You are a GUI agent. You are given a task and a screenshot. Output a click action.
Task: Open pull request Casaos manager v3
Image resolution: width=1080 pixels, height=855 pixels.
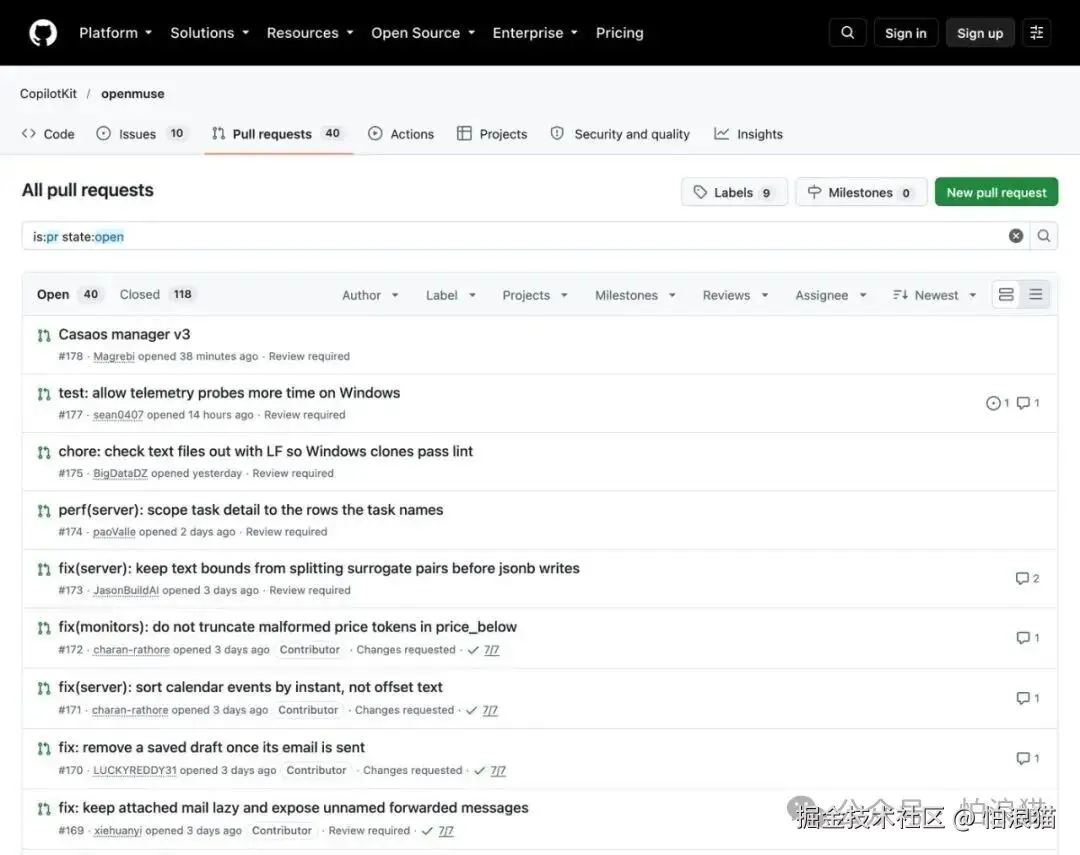coord(124,335)
